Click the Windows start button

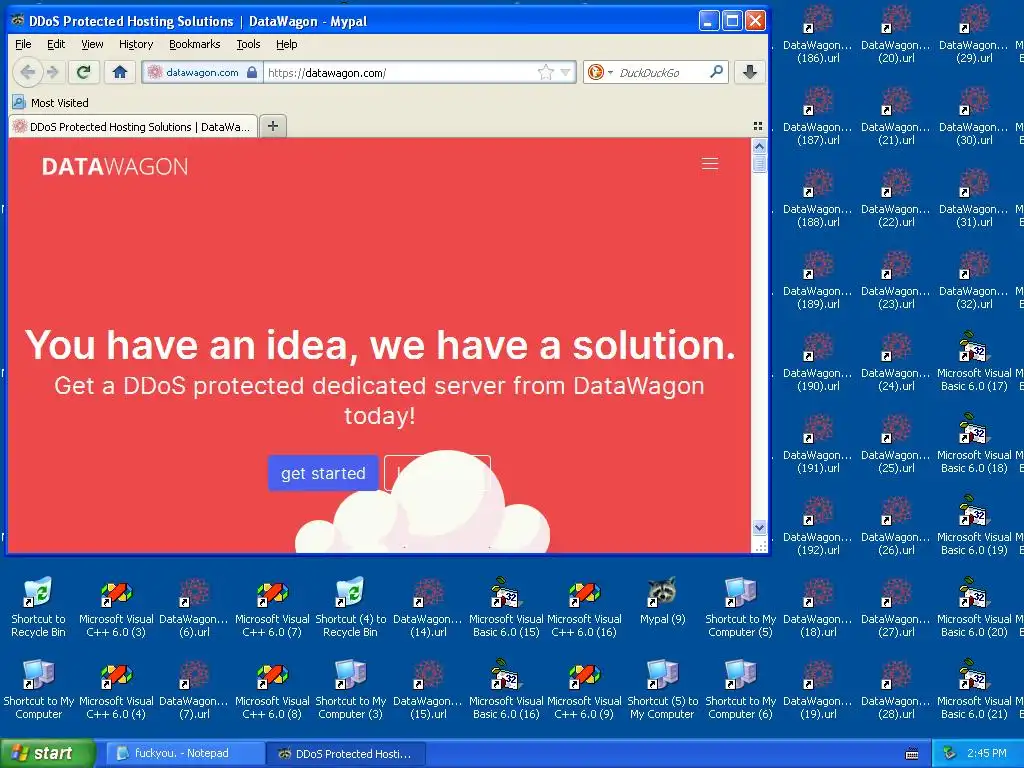(48, 753)
